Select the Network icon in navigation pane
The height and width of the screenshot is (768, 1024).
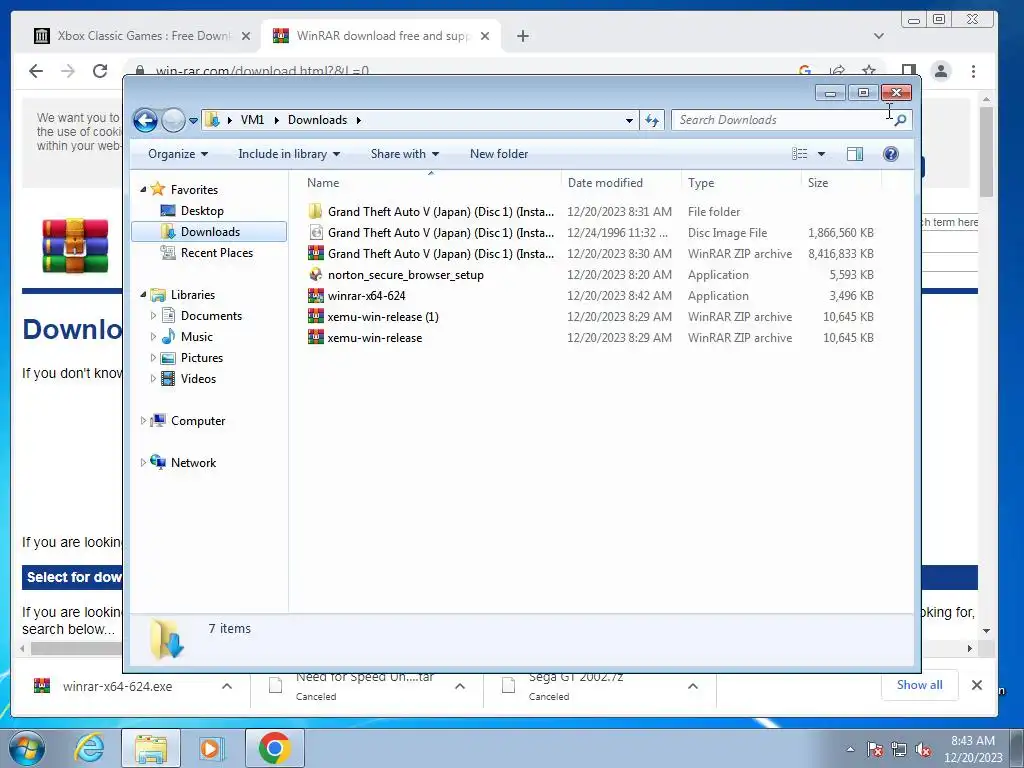click(x=158, y=462)
